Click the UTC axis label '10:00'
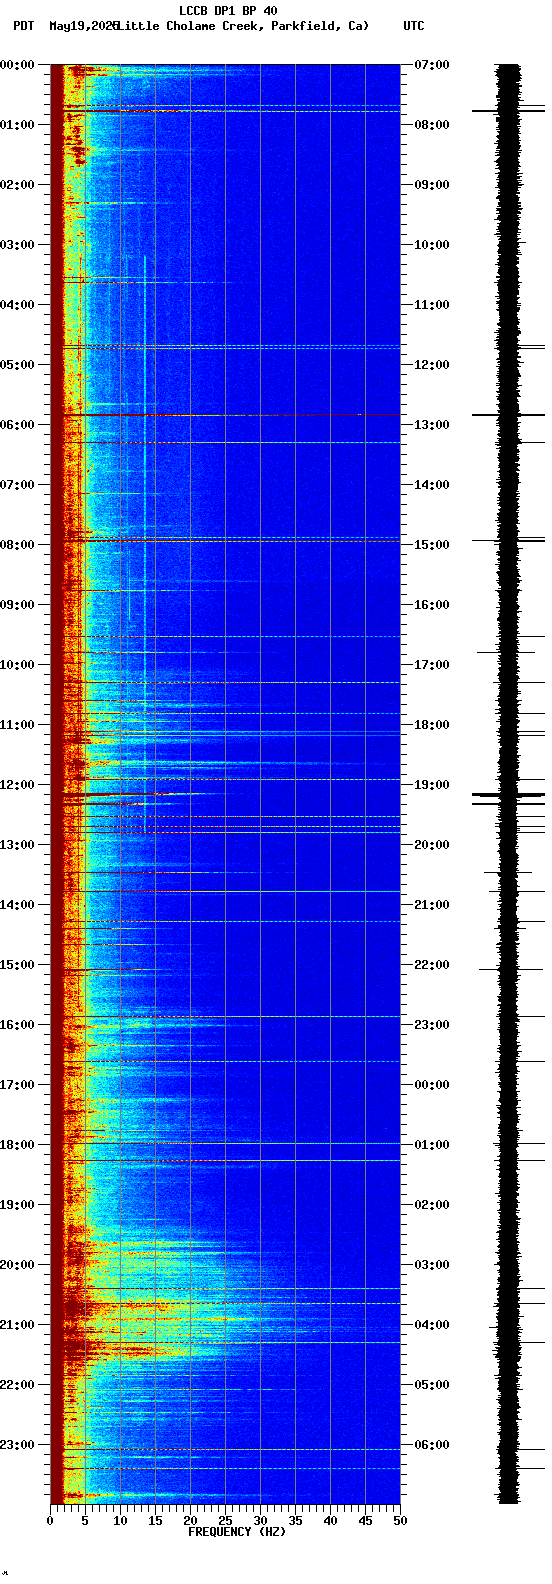 tap(432, 245)
